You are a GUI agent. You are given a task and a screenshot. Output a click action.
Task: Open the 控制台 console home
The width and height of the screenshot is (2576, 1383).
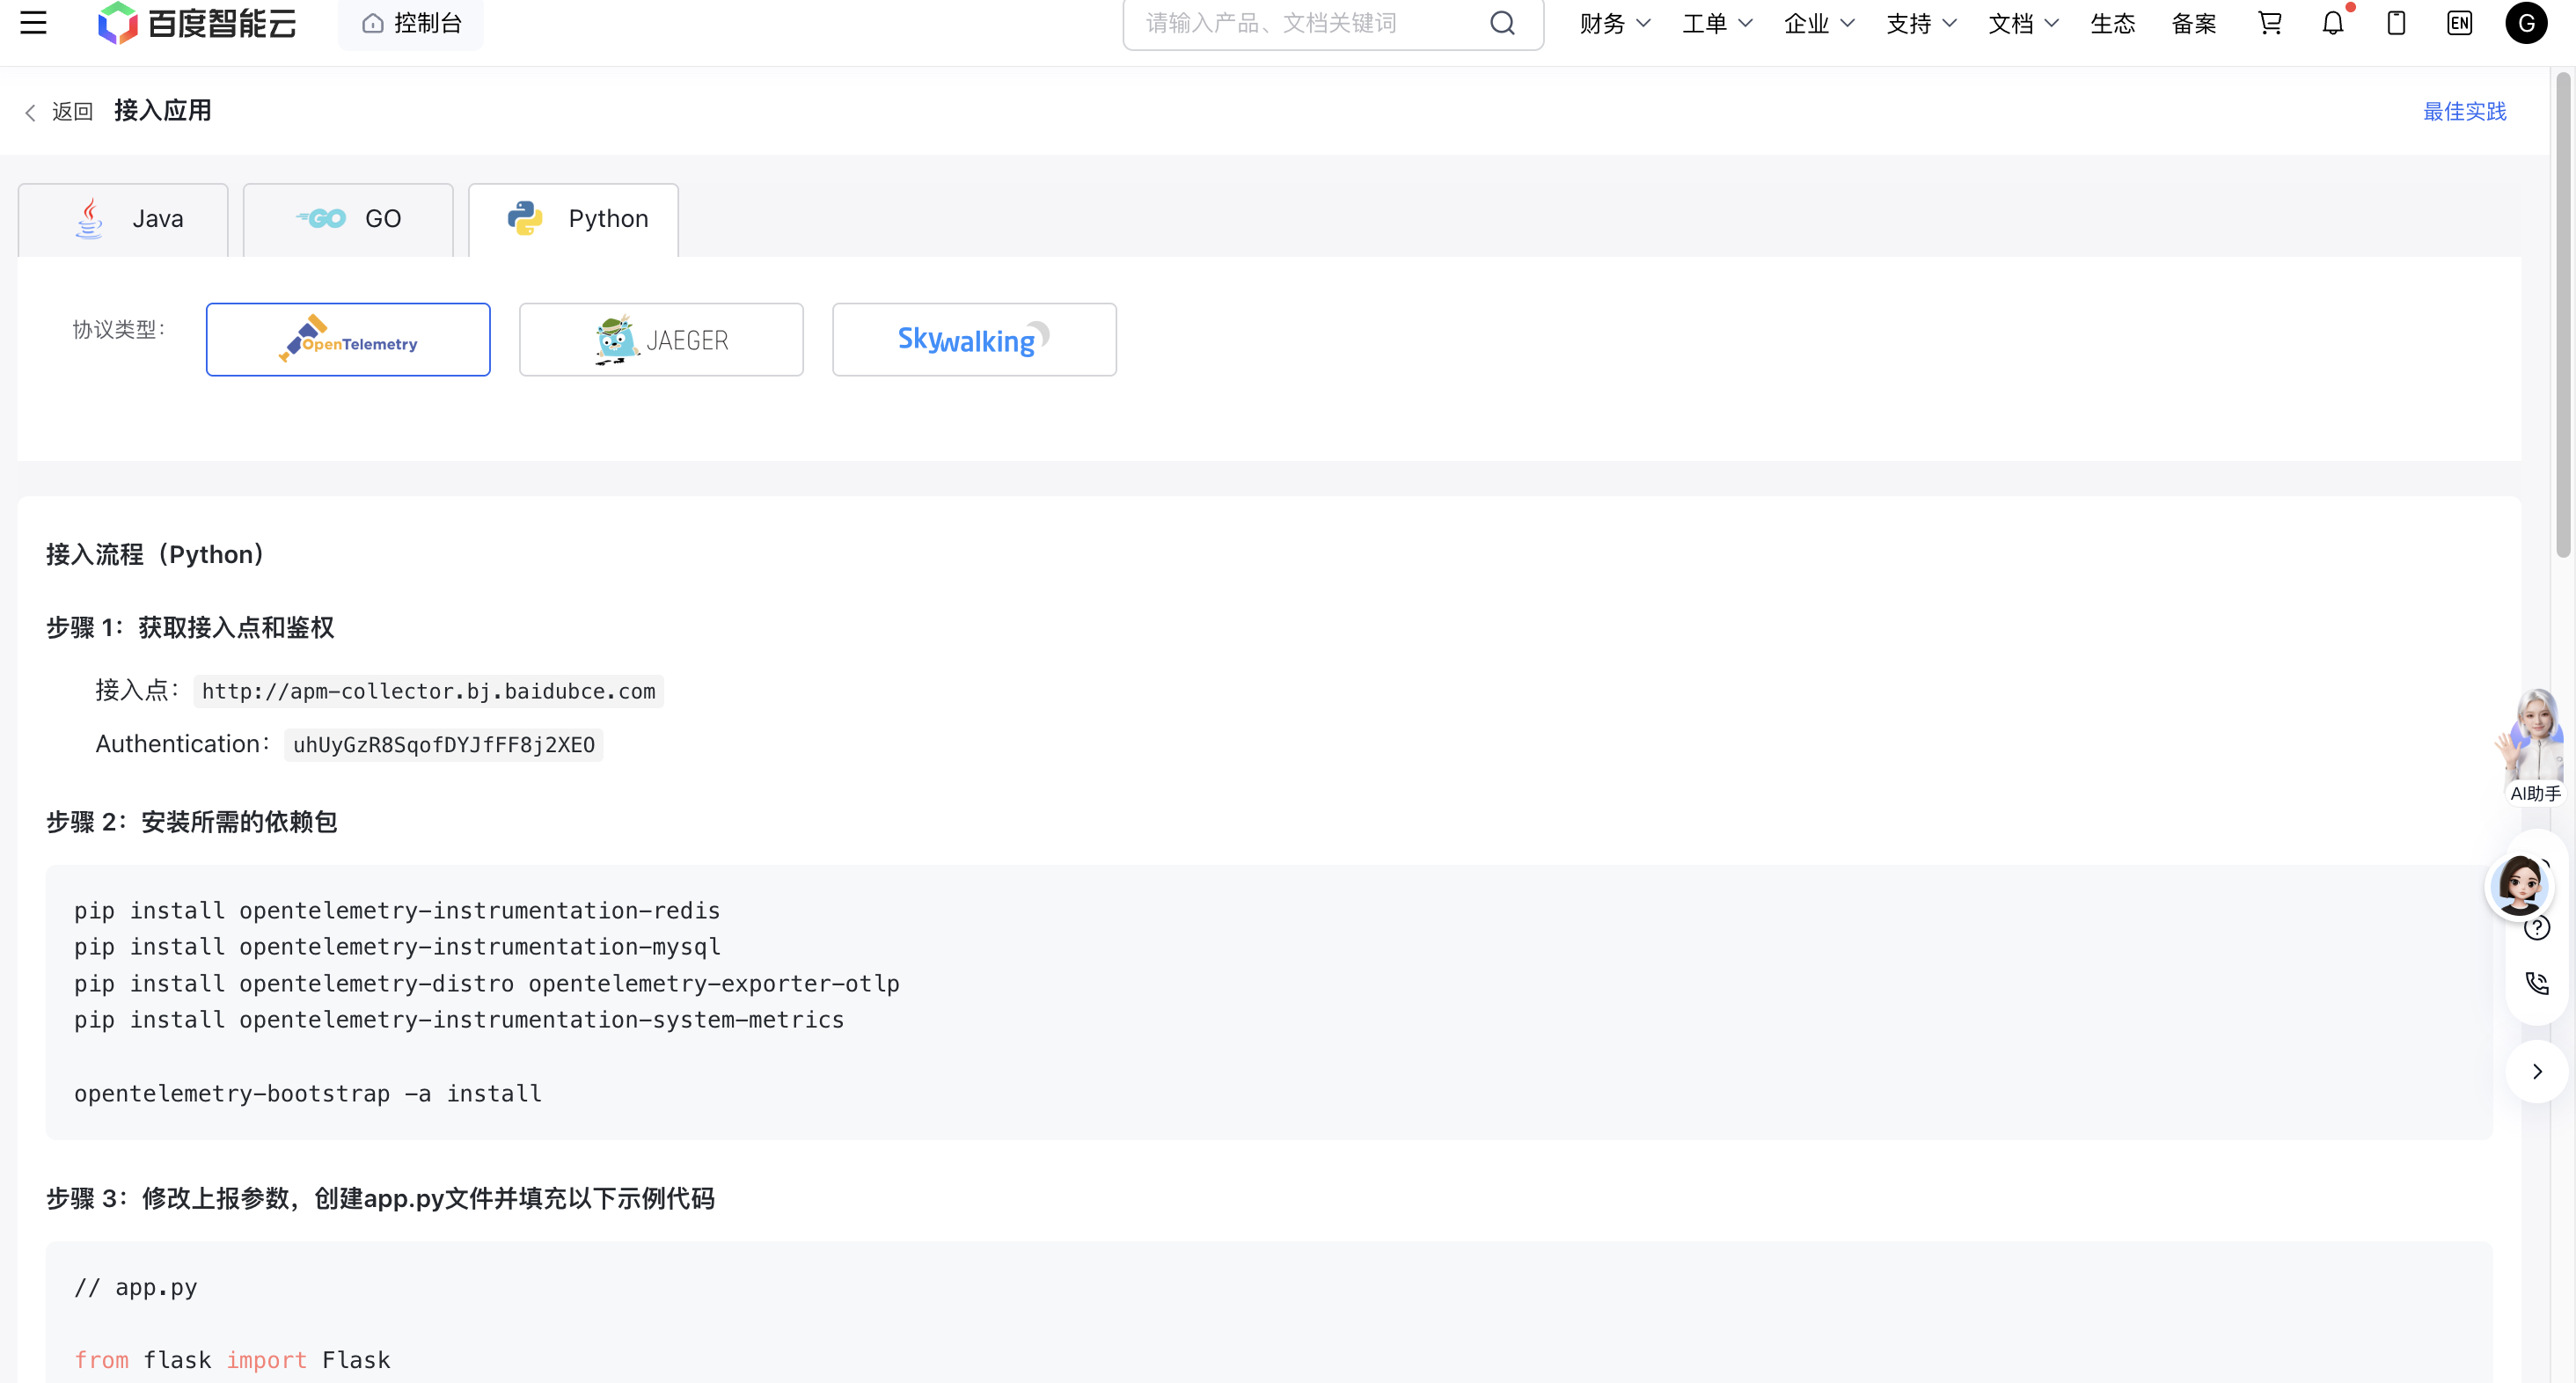pos(411,23)
